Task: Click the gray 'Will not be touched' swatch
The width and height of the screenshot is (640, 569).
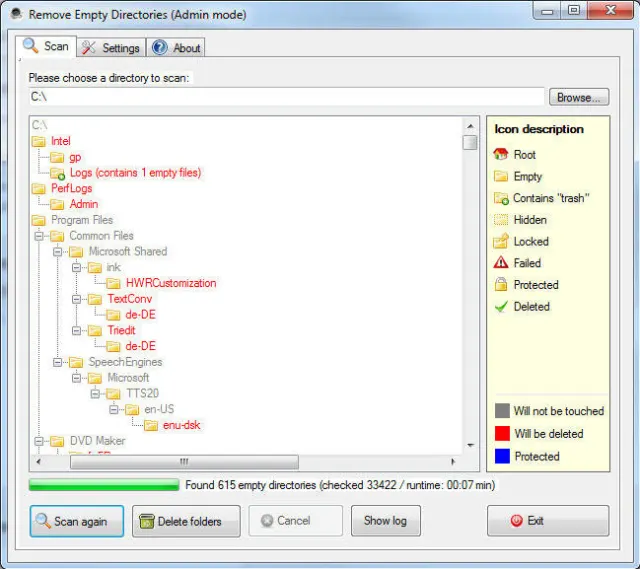Action: coord(502,411)
